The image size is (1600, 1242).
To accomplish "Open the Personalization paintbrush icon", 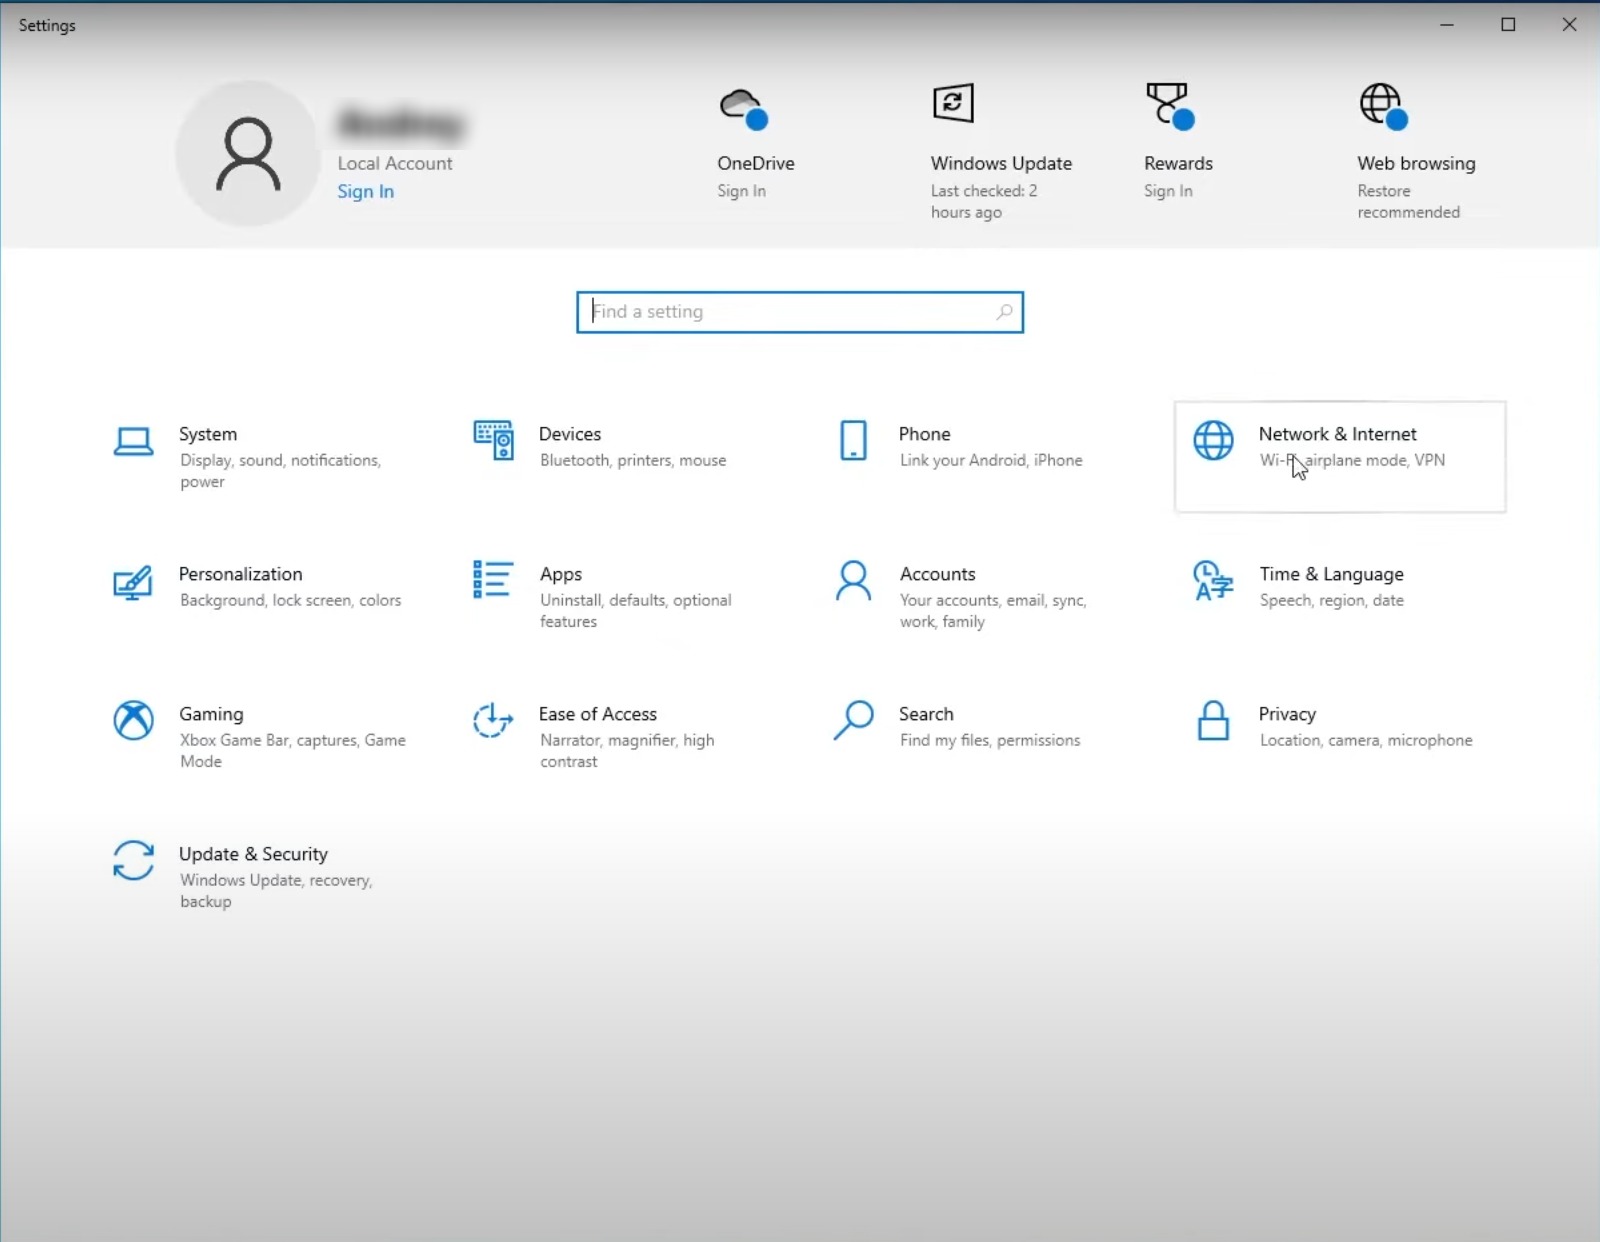I will [133, 581].
